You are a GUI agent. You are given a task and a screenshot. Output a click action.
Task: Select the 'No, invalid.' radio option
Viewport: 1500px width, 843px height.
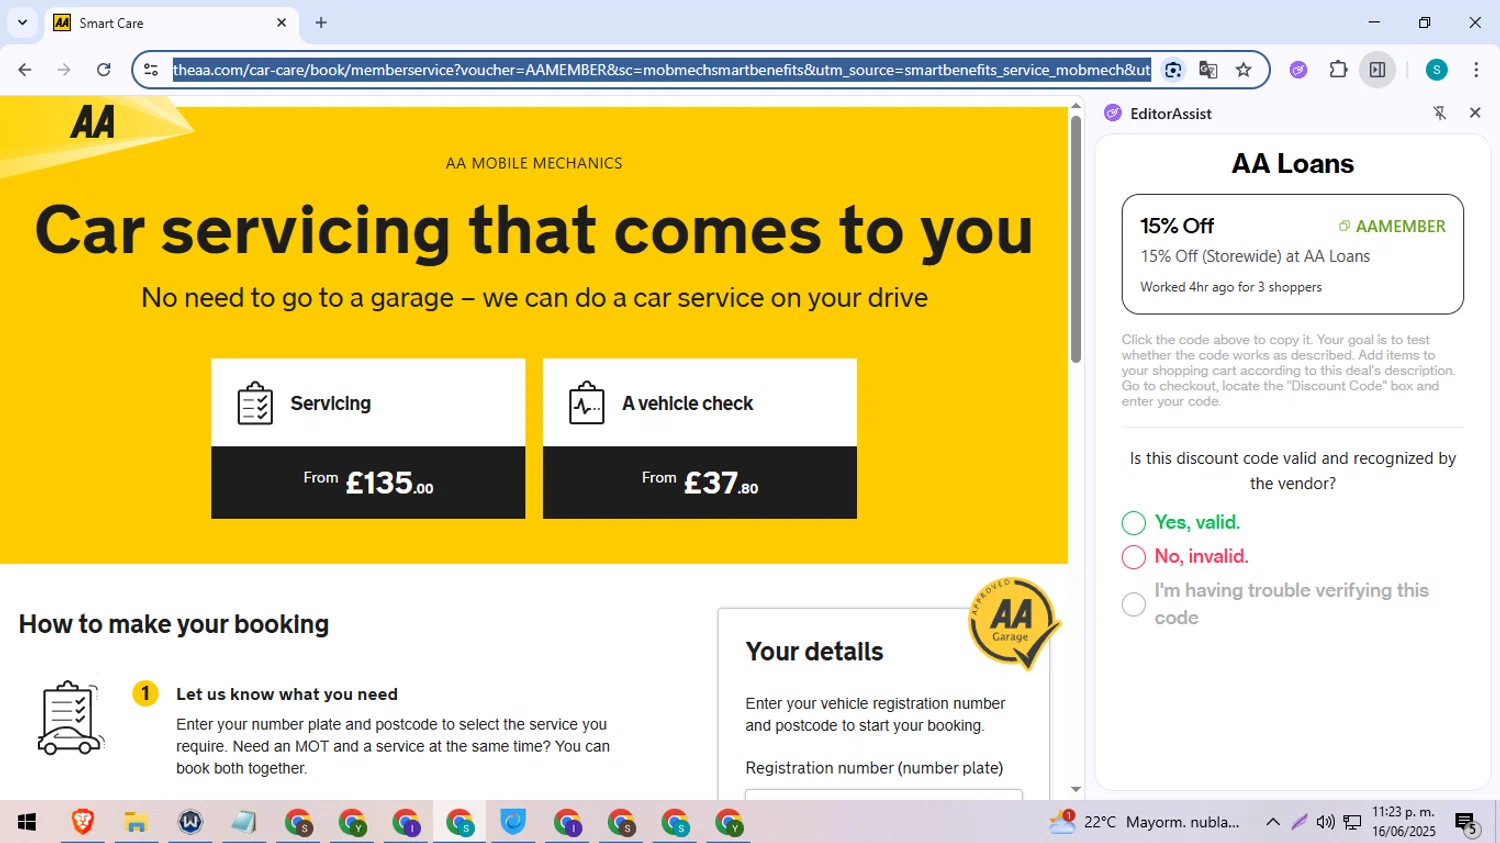pos(1133,557)
